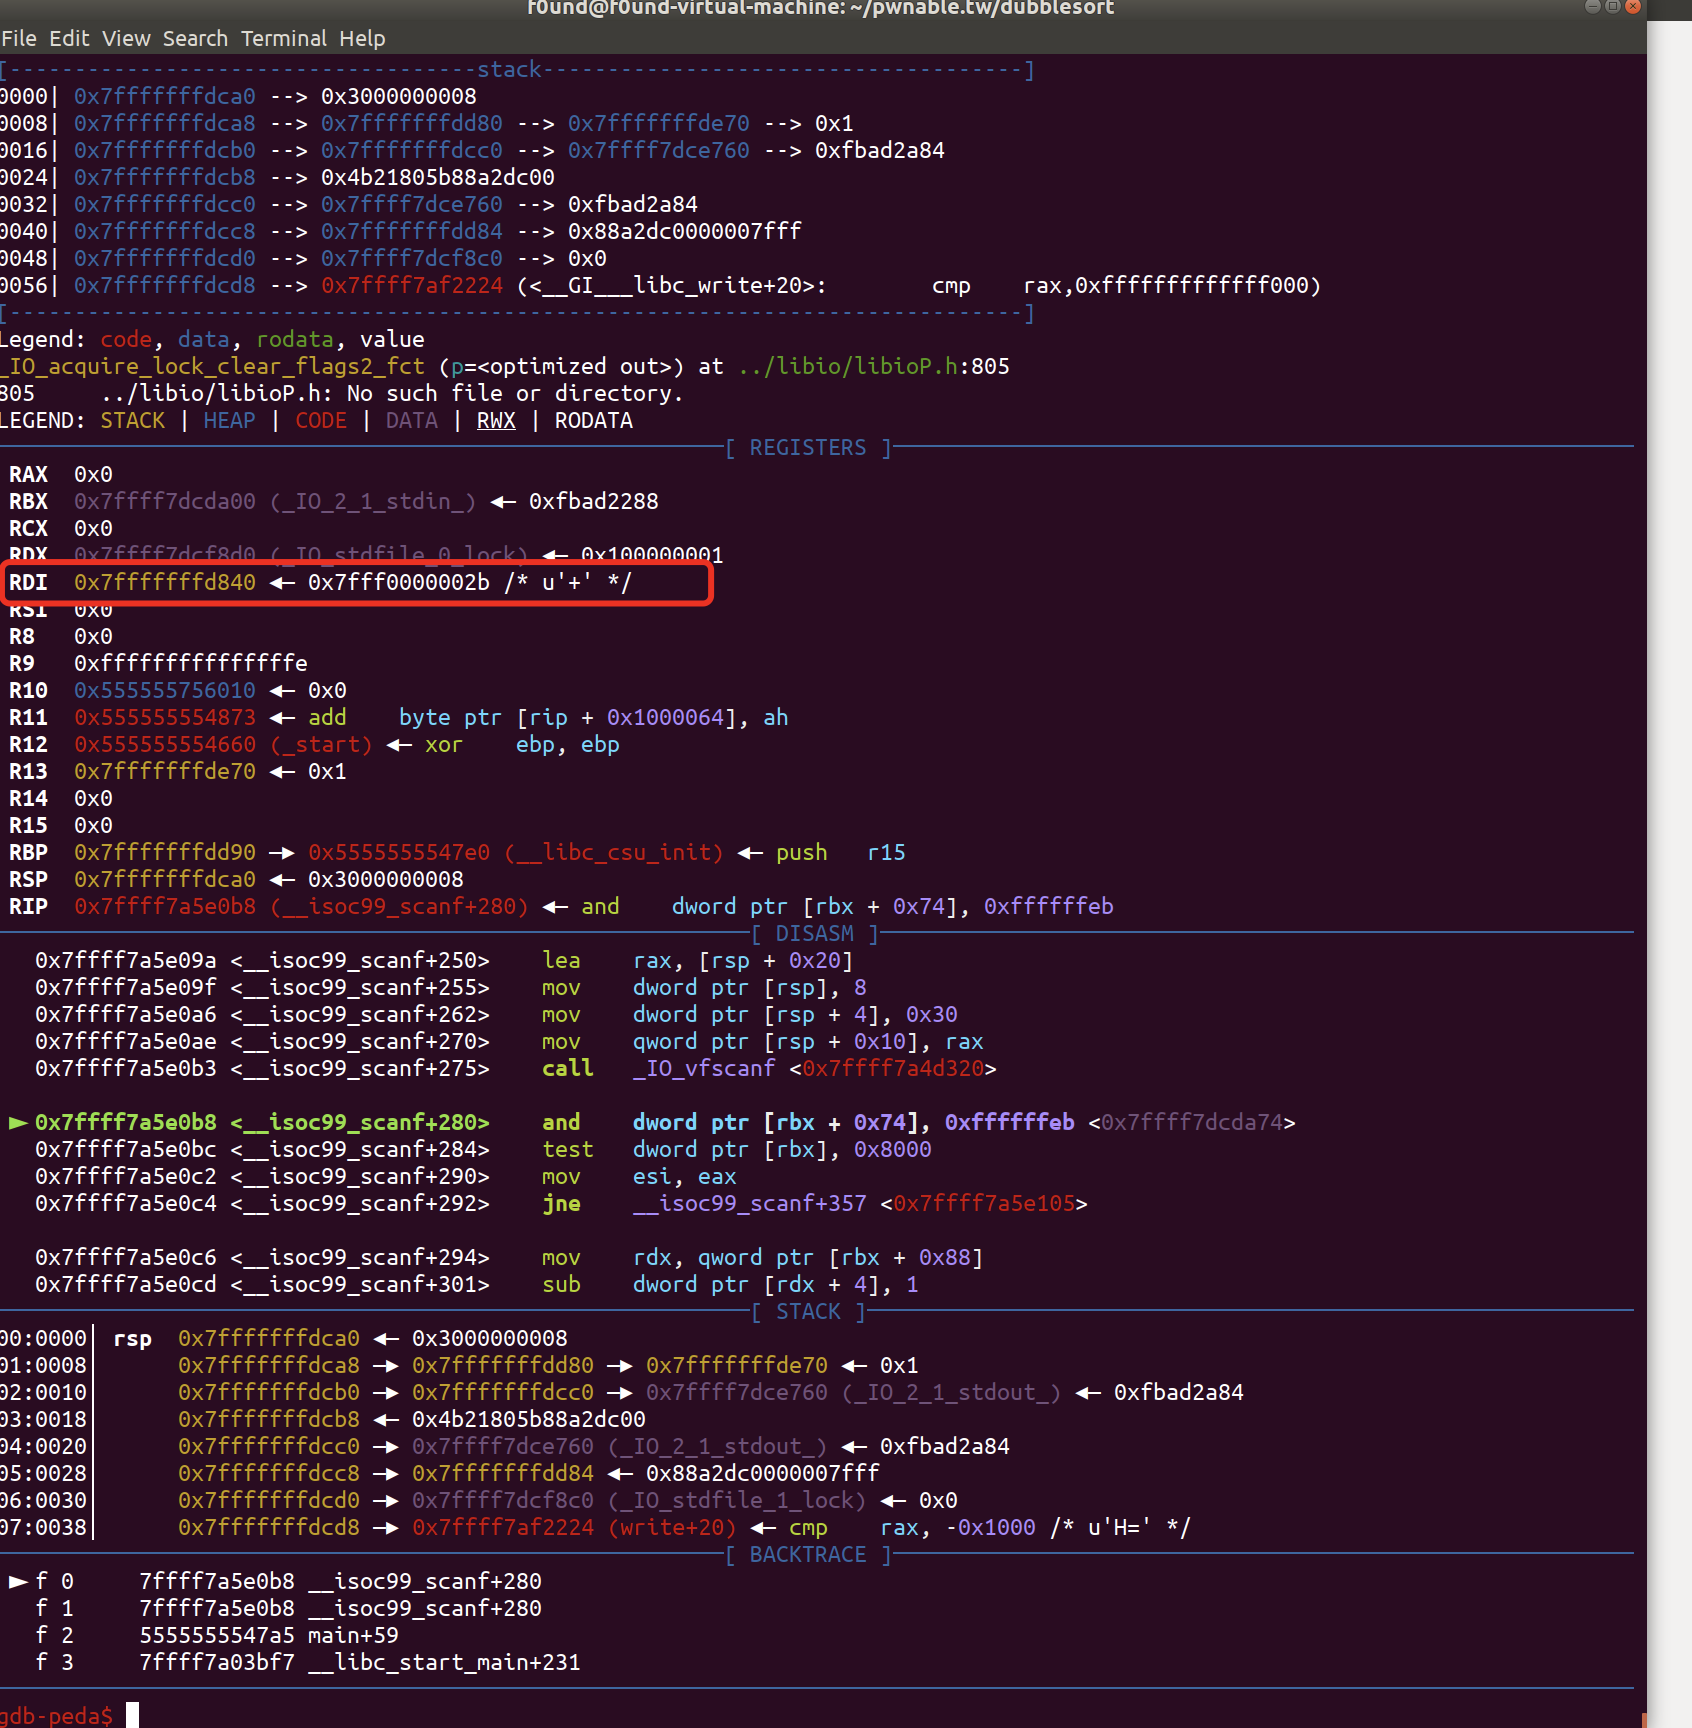Click the RIP register address 0x7ffff7a5e0b8
Screen dimensions: 1692x1728
click(165, 906)
